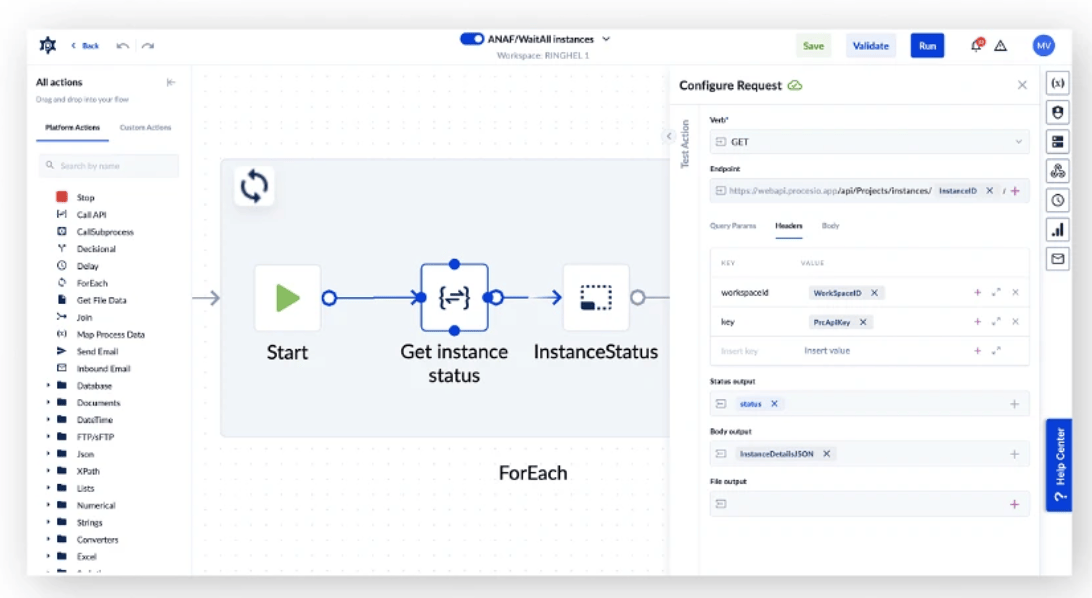The height and width of the screenshot is (598, 1092).
Task: Remove the WorkSpaceID value tag
Action: click(x=874, y=293)
